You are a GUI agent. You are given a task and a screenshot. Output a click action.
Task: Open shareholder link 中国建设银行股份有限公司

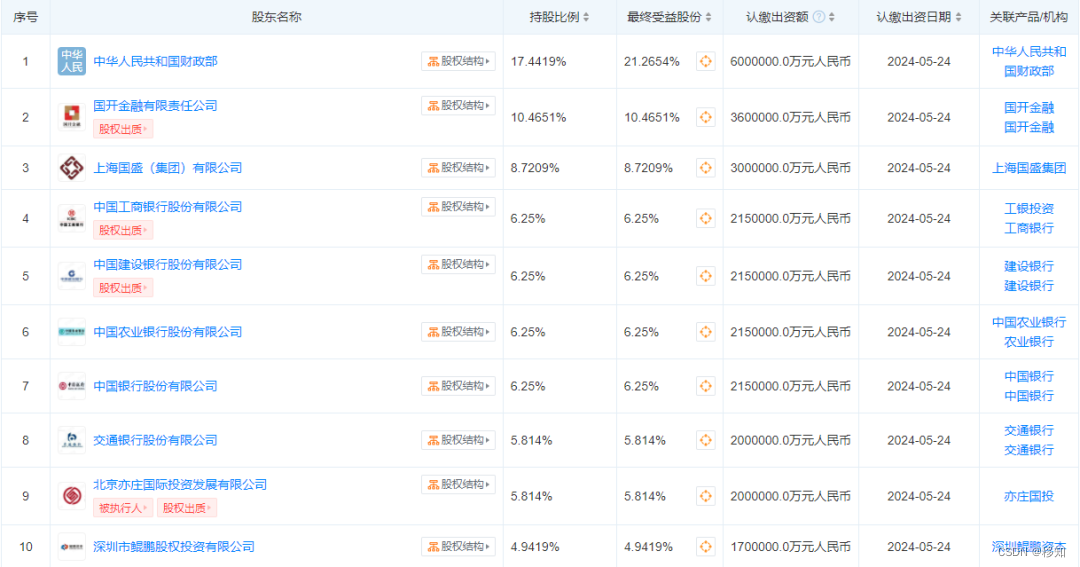point(168,265)
